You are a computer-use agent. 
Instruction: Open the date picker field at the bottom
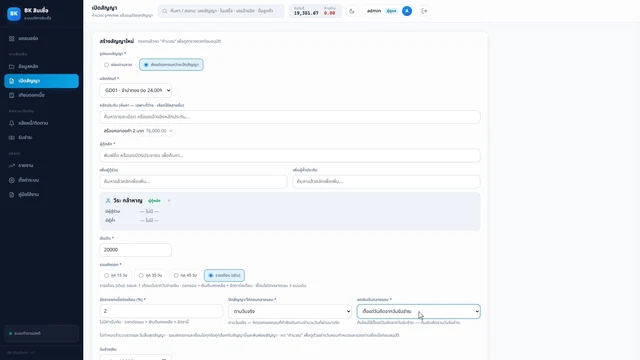[136, 358]
